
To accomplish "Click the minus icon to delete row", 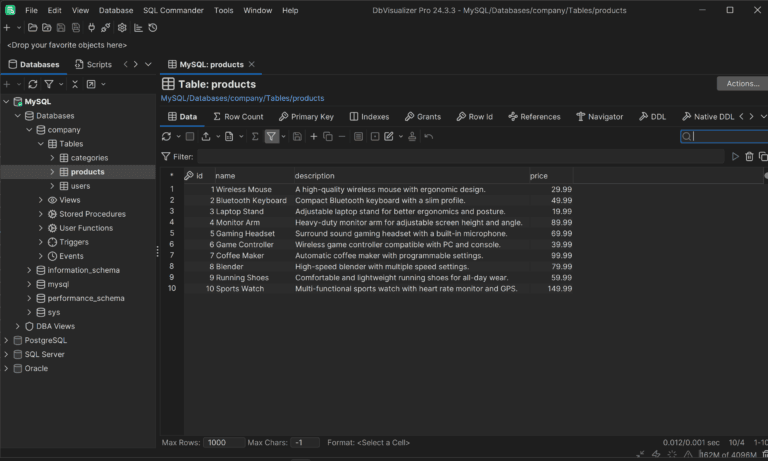I will (342, 137).
